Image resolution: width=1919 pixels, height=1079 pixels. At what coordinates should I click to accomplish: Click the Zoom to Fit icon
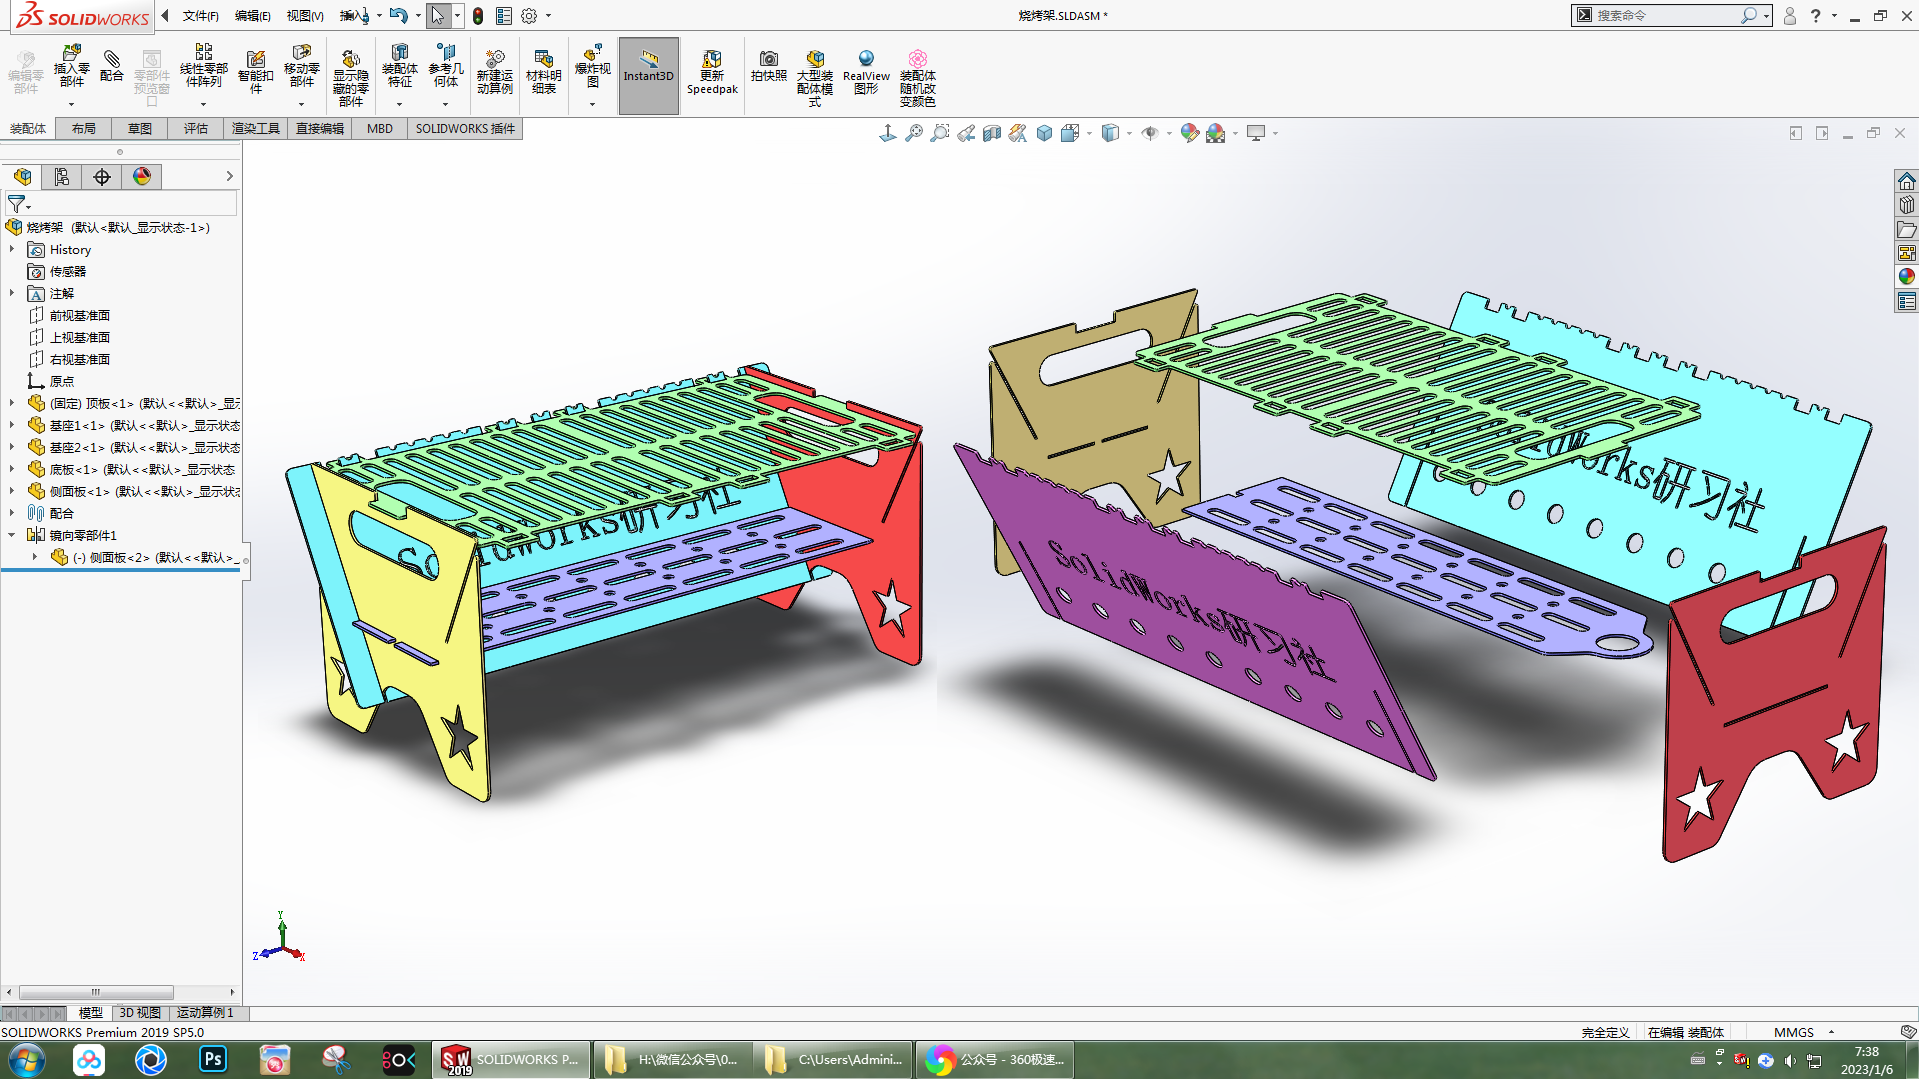(914, 133)
